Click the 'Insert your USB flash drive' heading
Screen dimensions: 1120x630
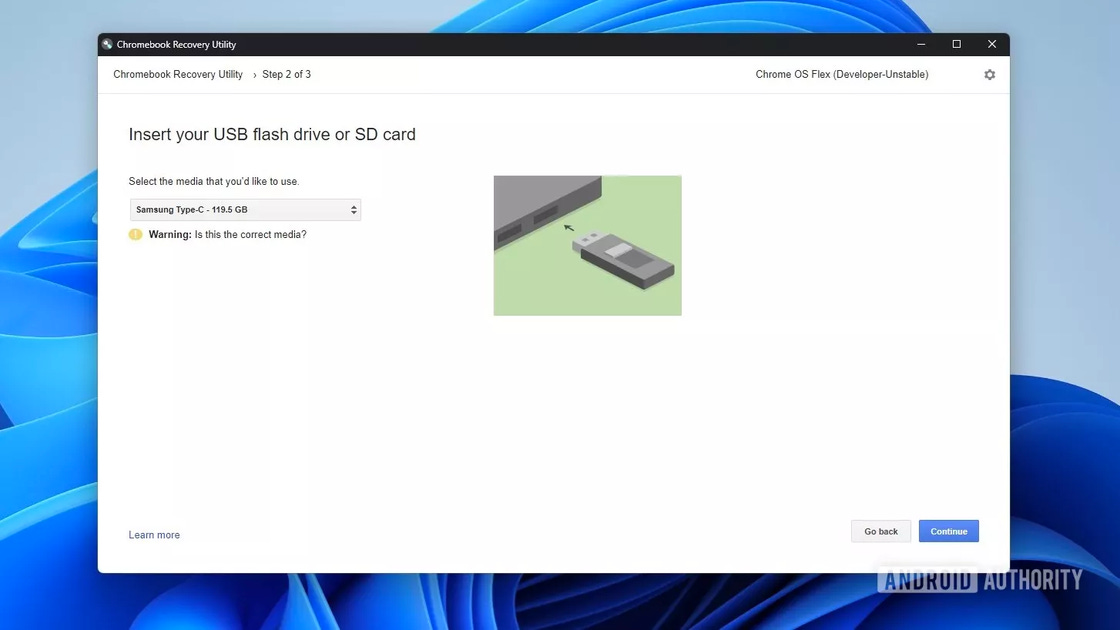tap(272, 134)
